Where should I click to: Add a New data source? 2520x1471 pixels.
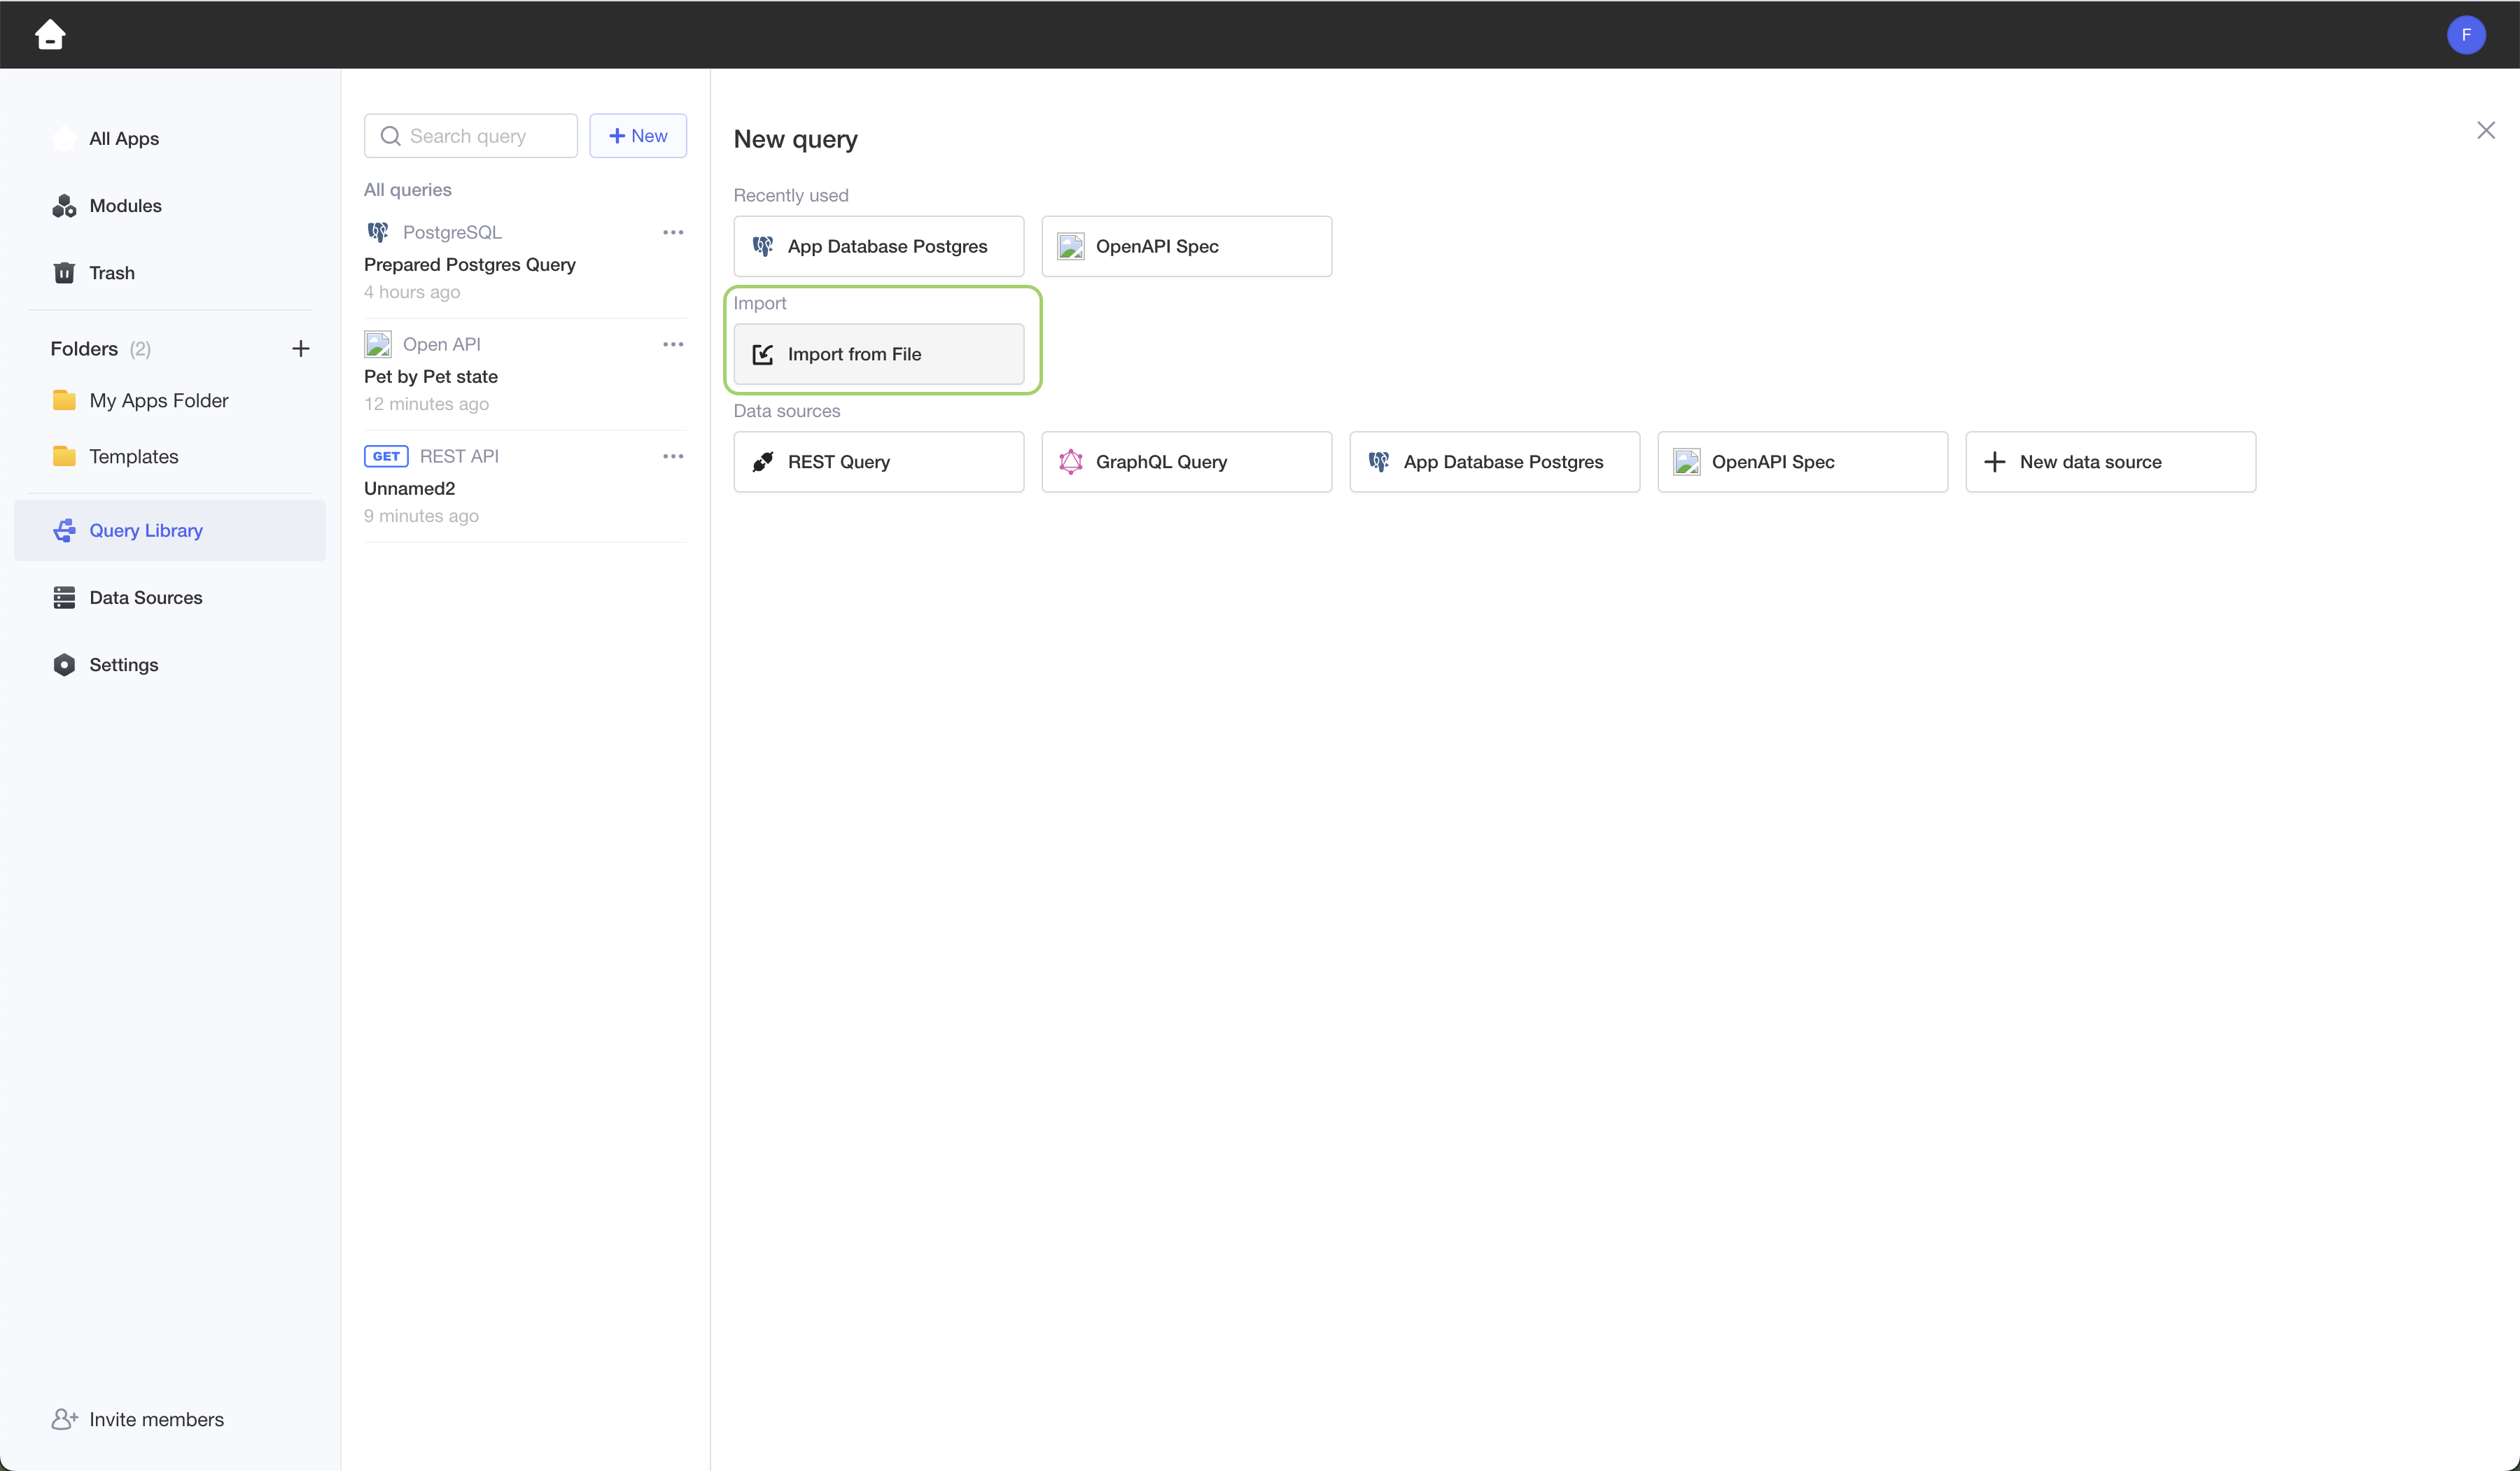click(2110, 462)
